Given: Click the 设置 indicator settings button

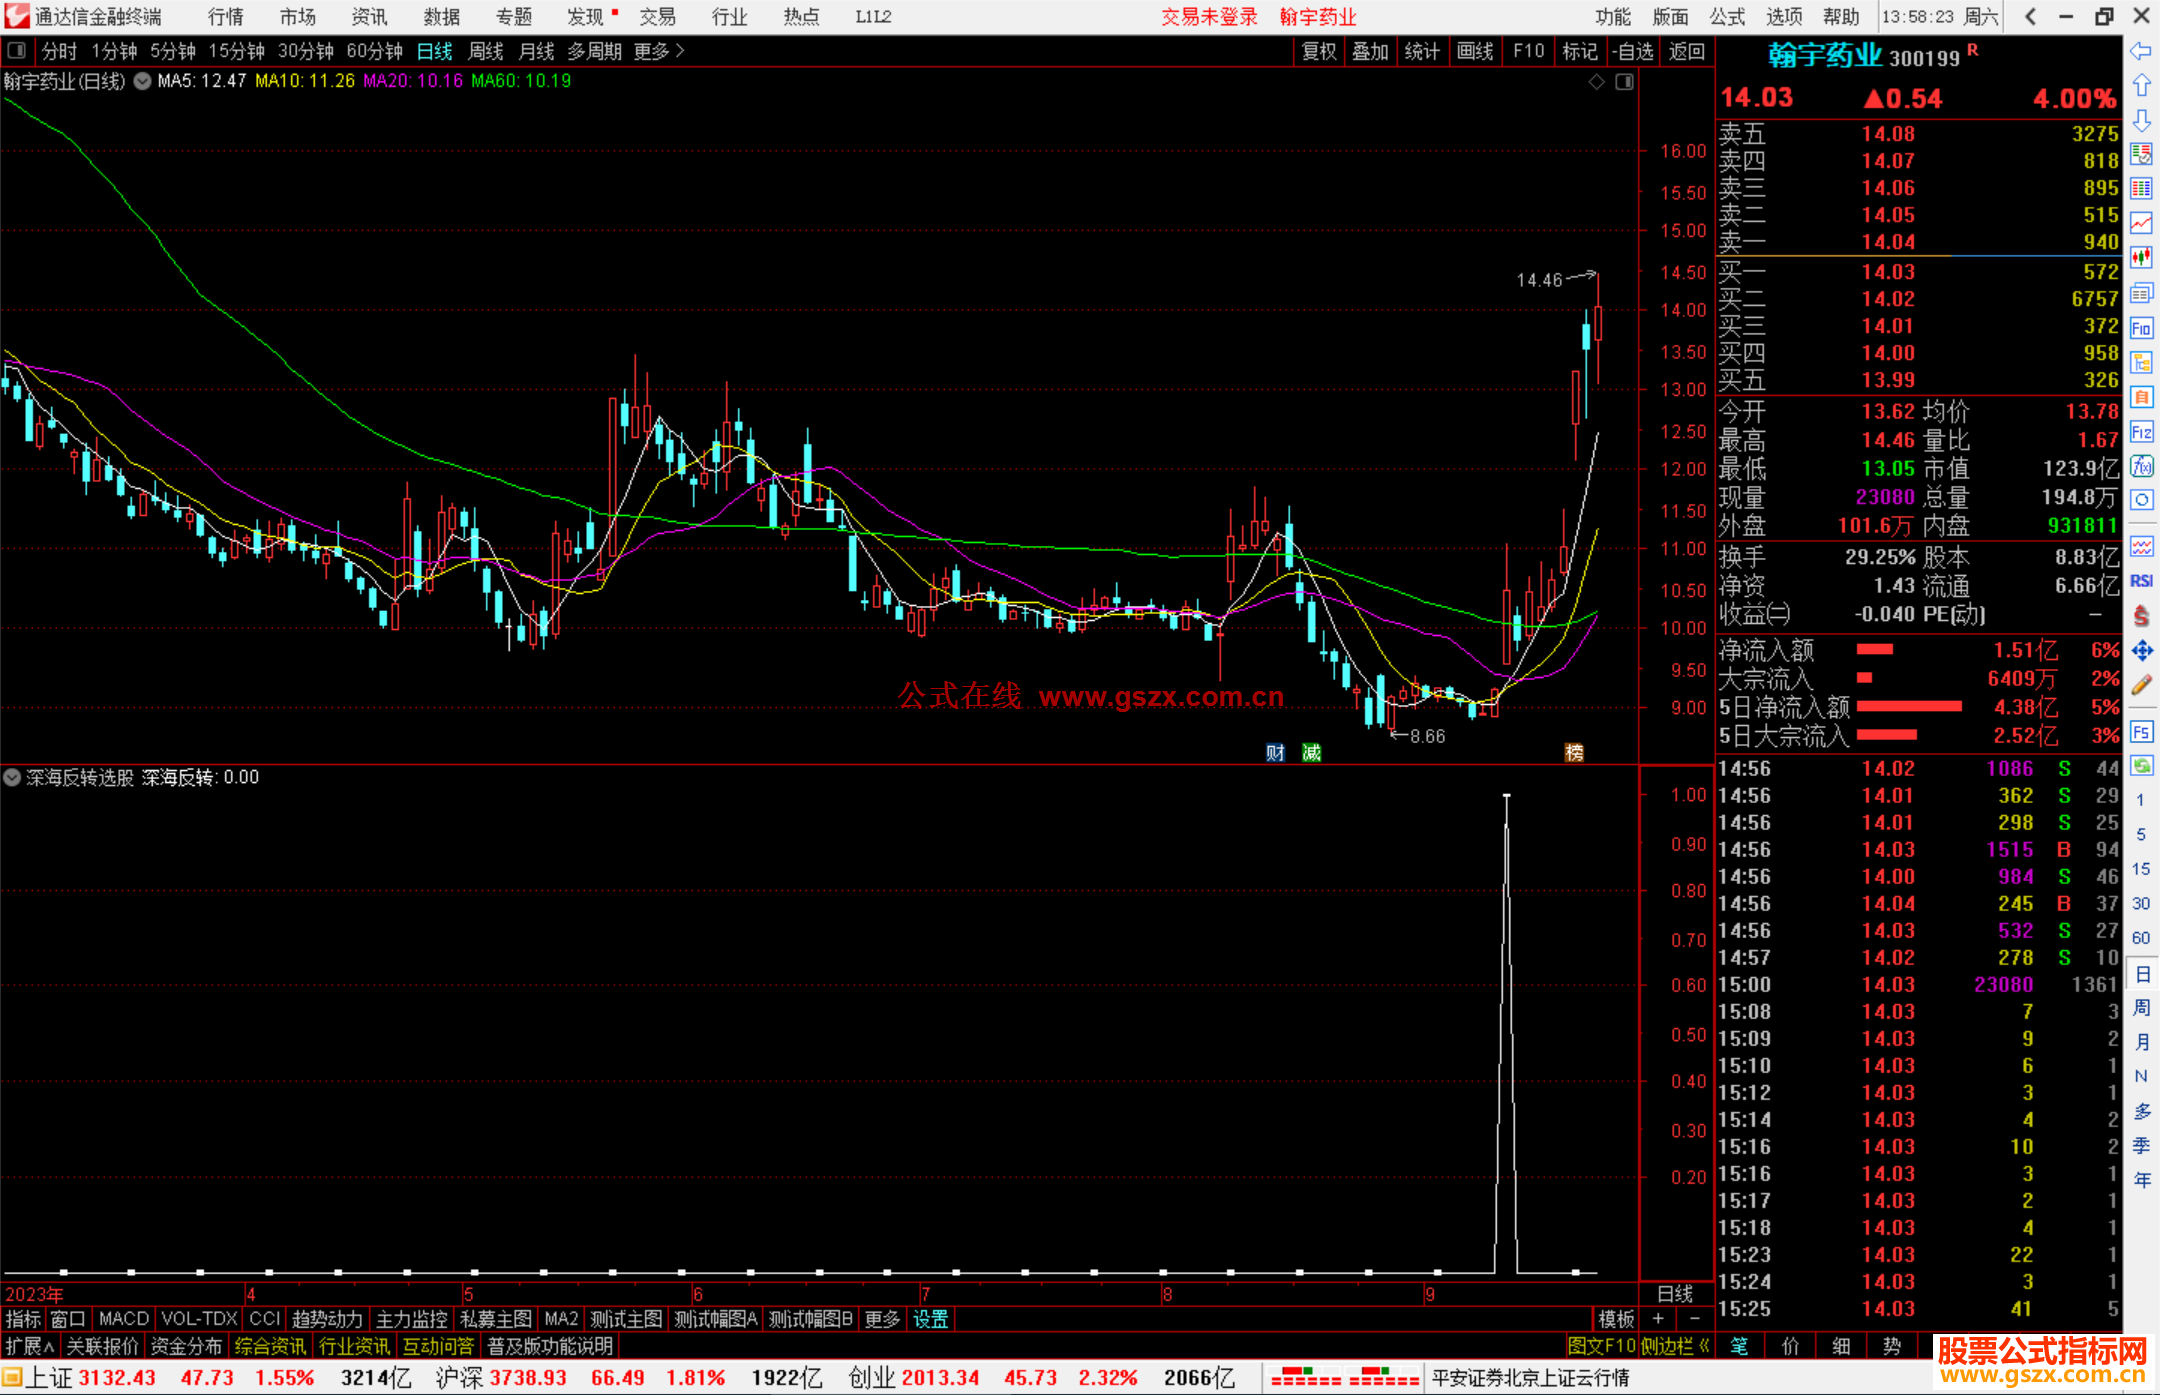Looking at the screenshot, I should point(930,1319).
